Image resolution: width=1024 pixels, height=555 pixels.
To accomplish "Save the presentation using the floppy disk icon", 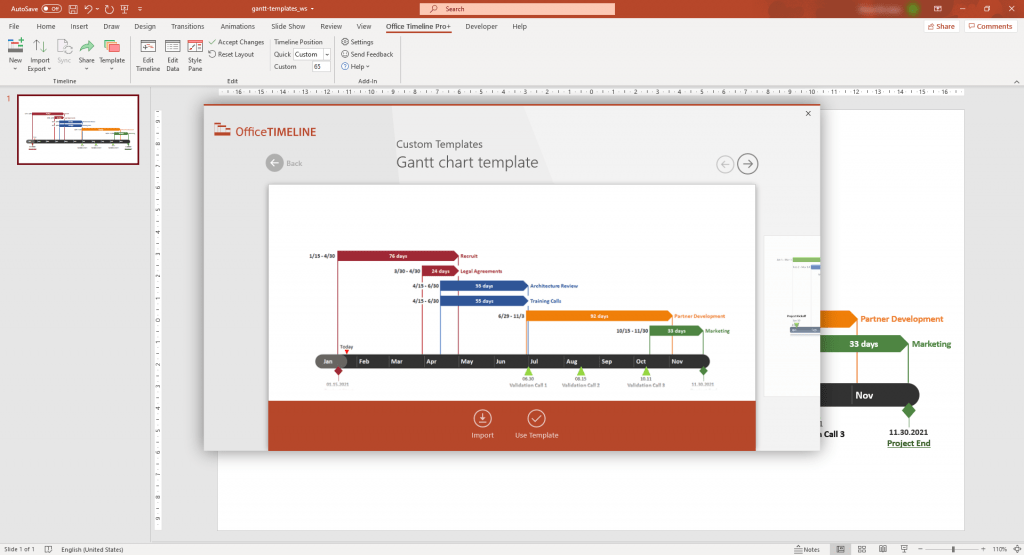I will (x=74, y=8).
